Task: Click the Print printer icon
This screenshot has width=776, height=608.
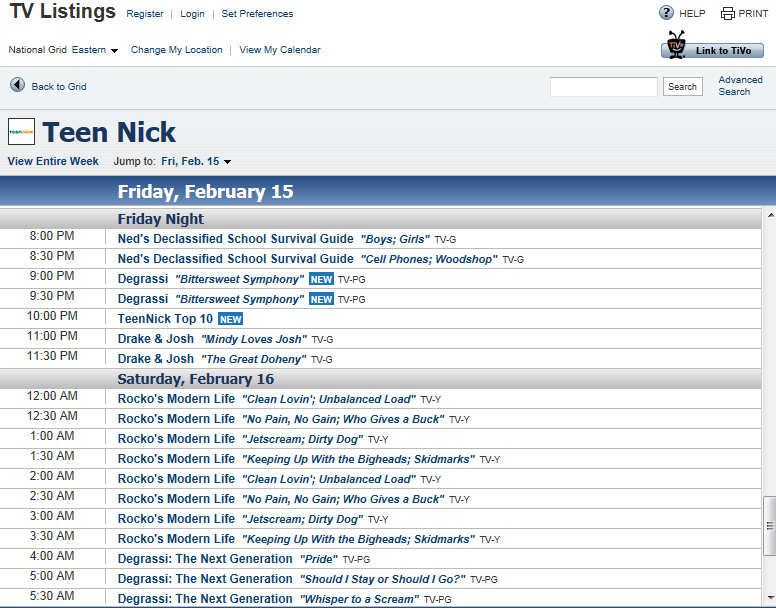Action: click(x=728, y=14)
